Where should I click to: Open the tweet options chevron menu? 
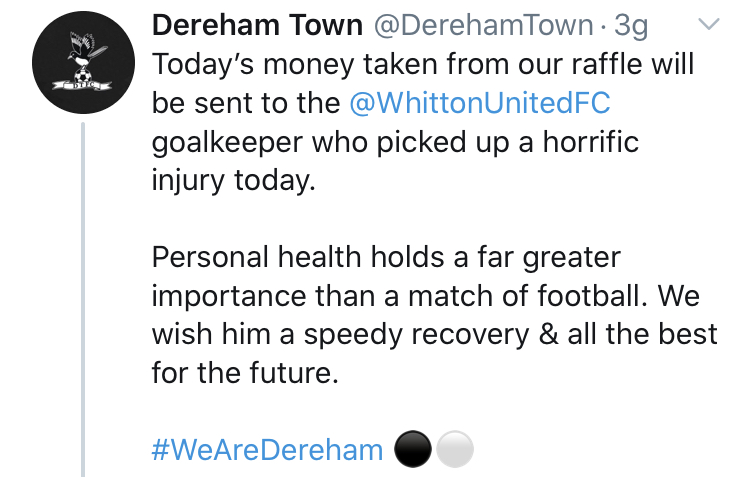coord(708,23)
